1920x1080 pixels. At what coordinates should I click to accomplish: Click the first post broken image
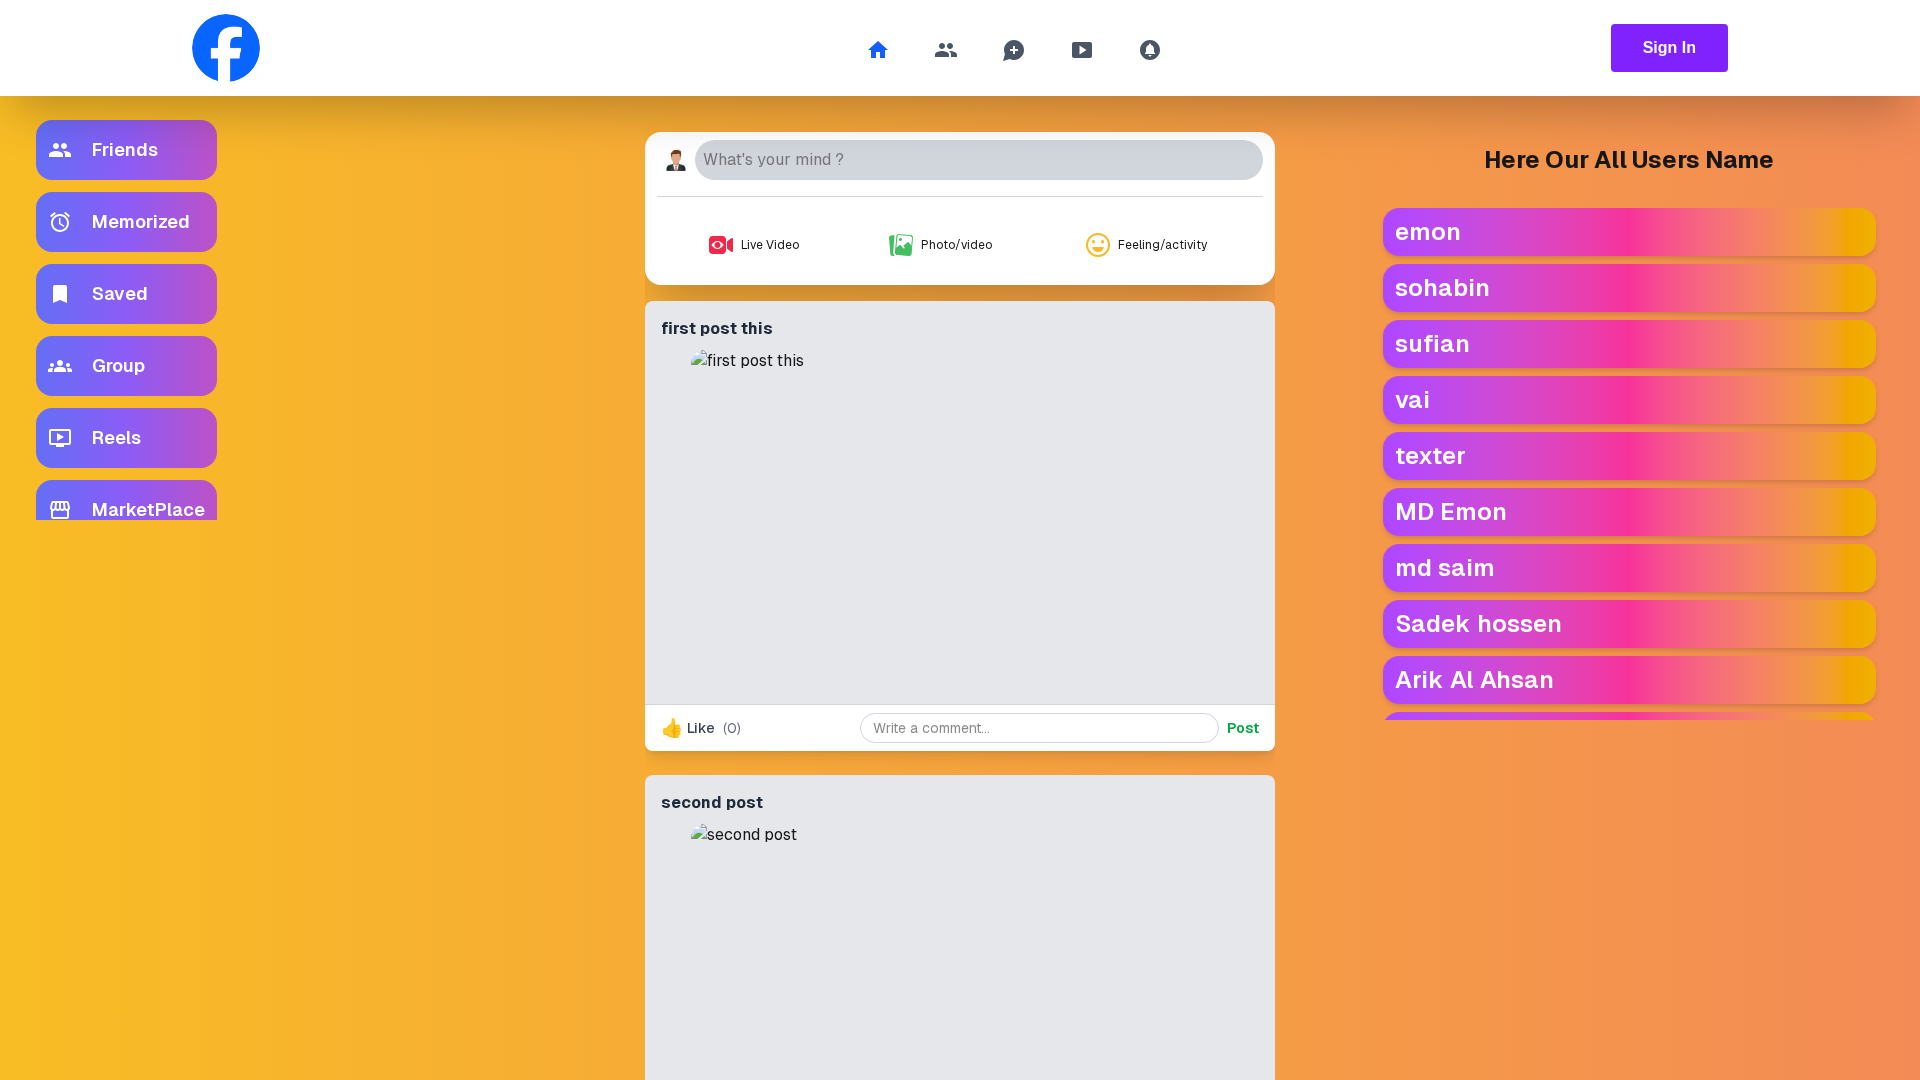(747, 361)
